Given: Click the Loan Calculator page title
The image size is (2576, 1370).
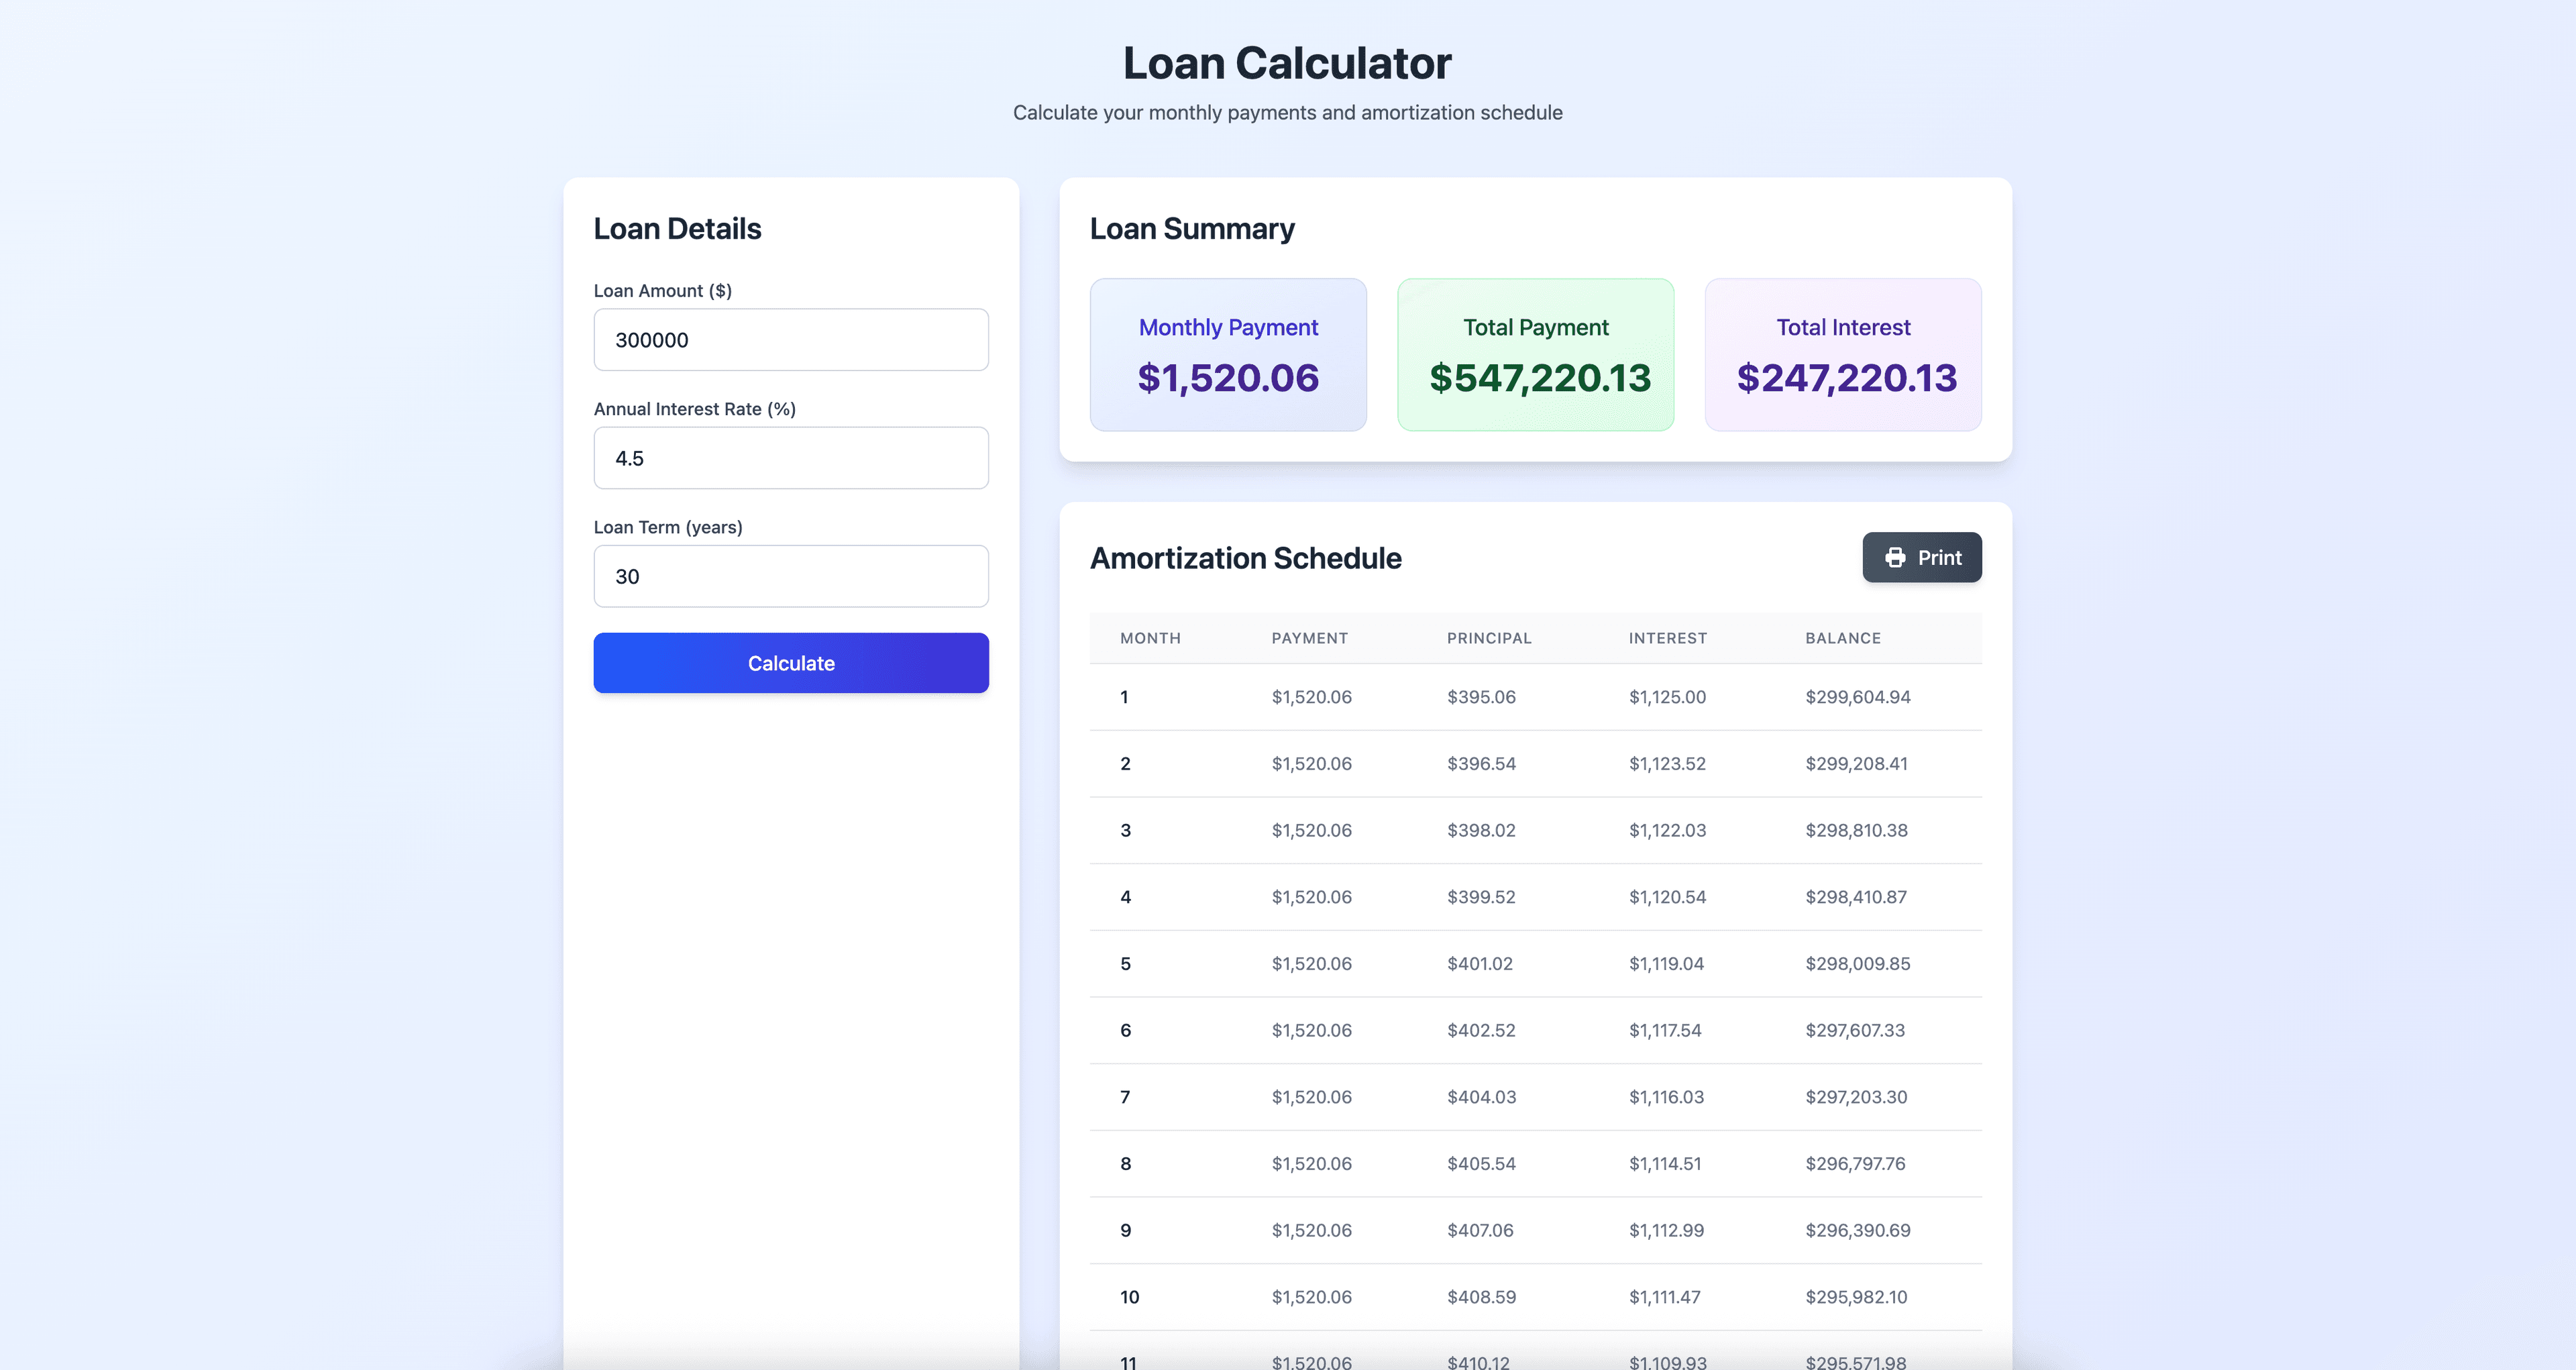Looking at the screenshot, I should pyautogui.click(x=1287, y=63).
